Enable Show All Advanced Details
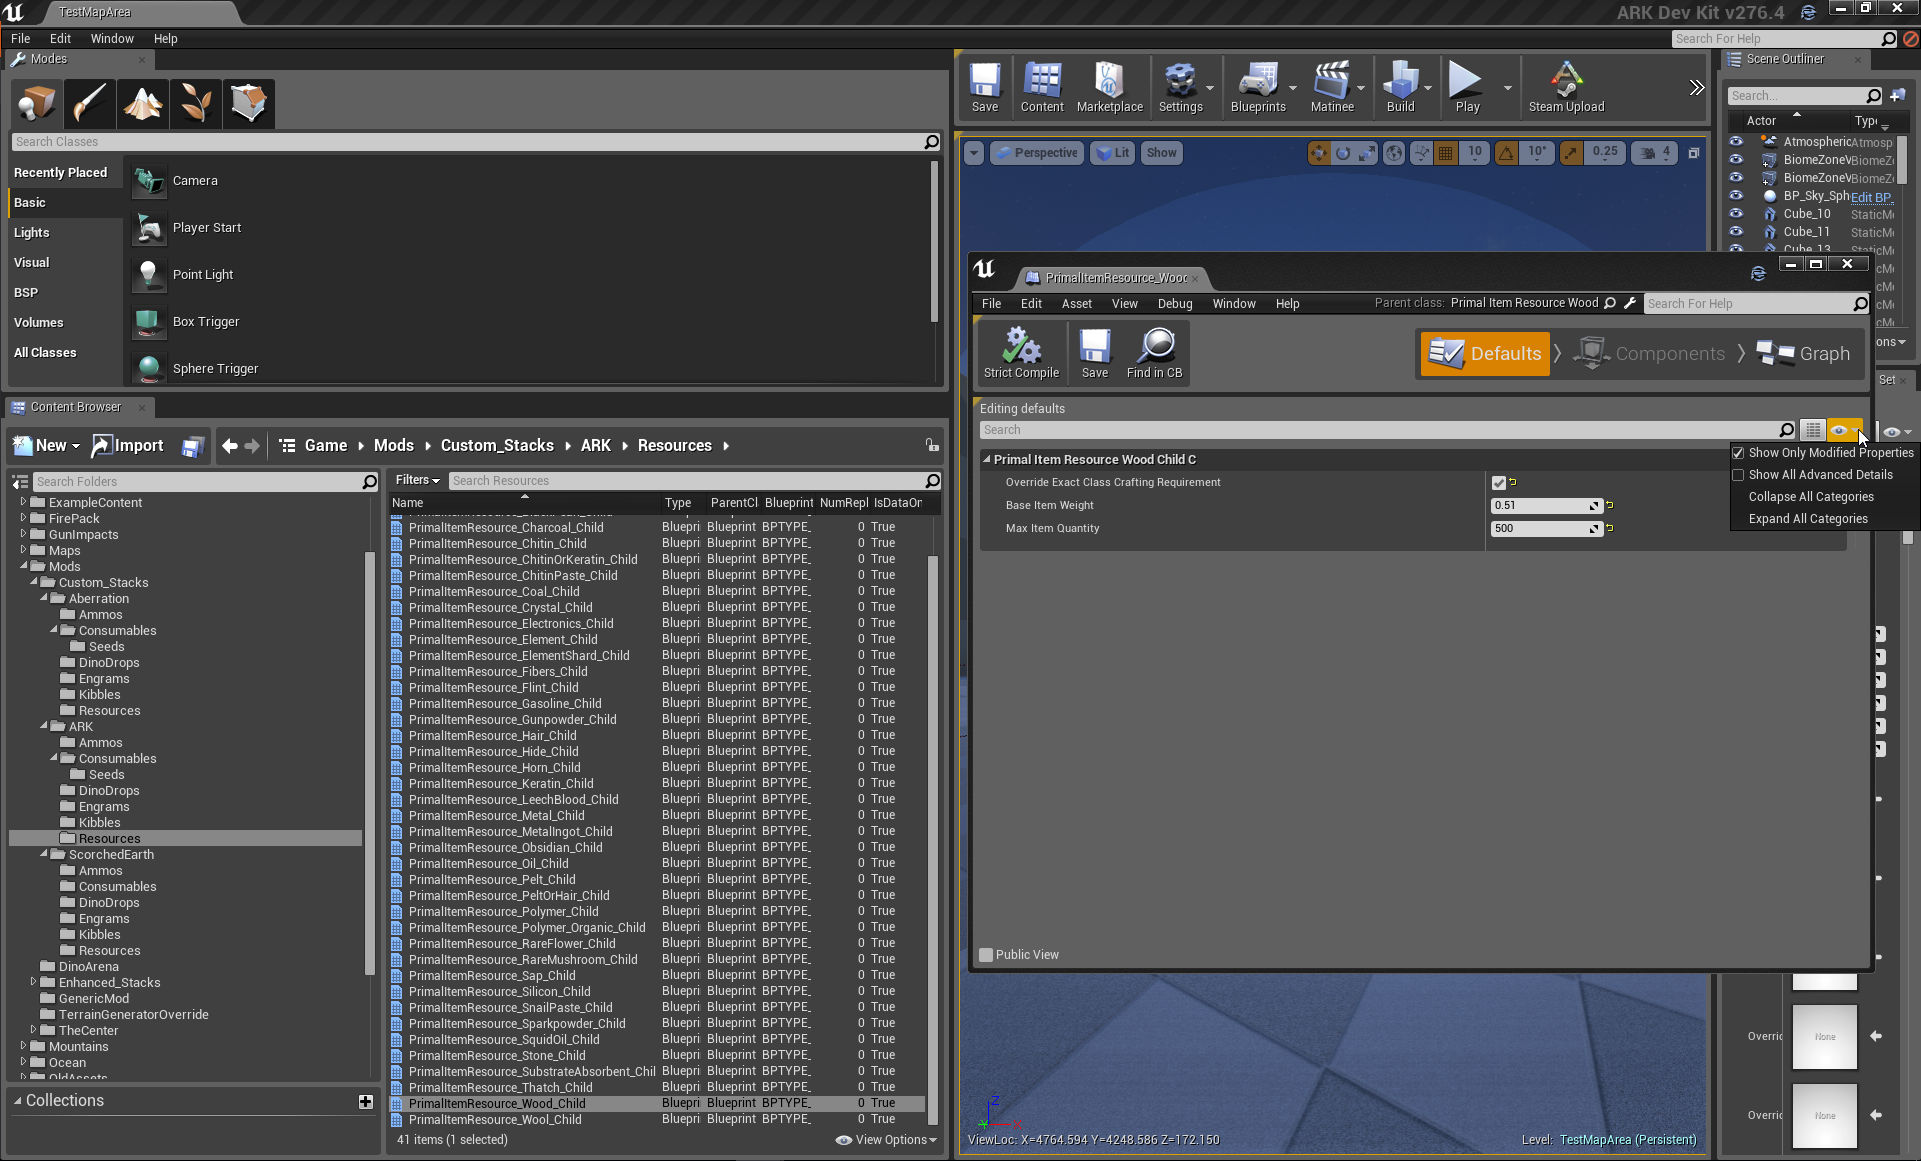This screenshot has width=1921, height=1161. coord(1738,475)
